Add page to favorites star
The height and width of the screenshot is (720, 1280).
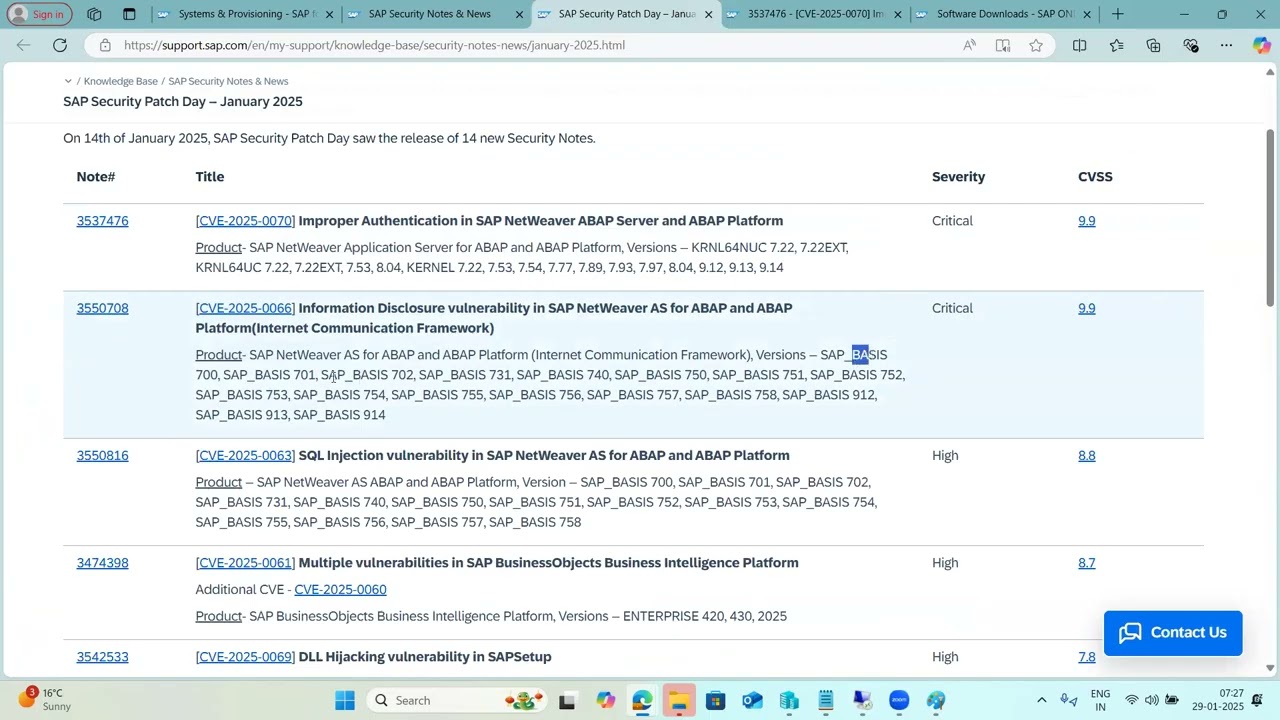tap(1036, 45)
